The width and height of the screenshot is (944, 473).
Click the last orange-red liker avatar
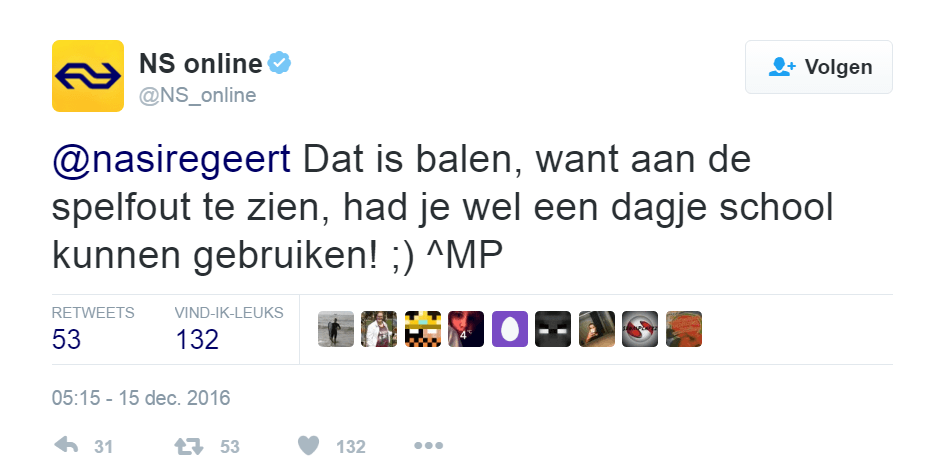[x=684, y=329]
